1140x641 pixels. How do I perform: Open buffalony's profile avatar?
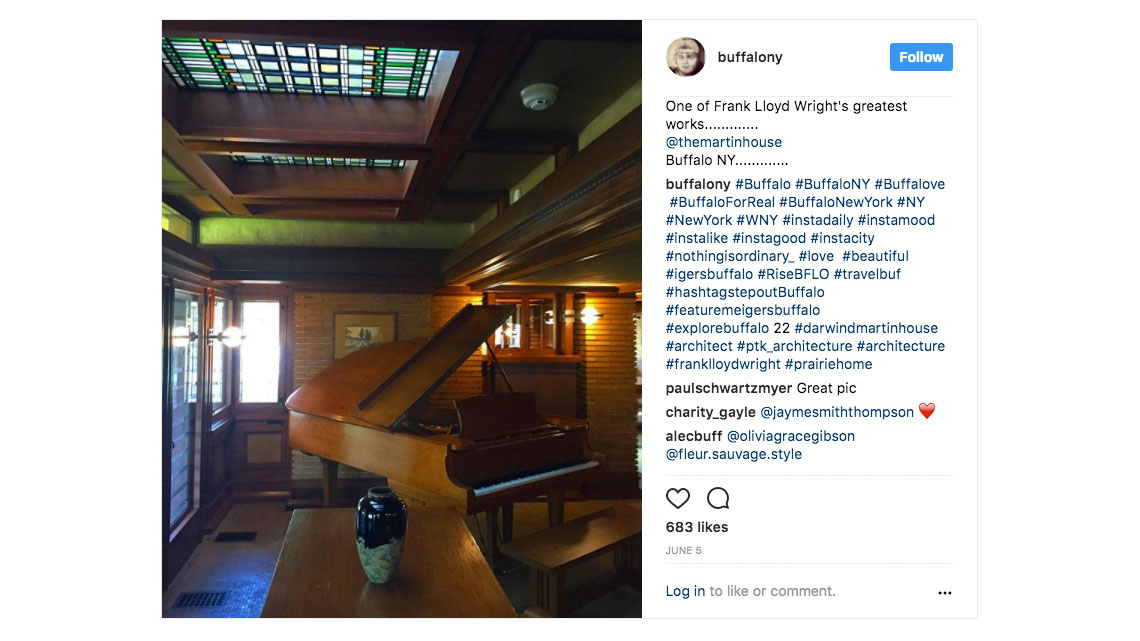[x=686, y=57]
